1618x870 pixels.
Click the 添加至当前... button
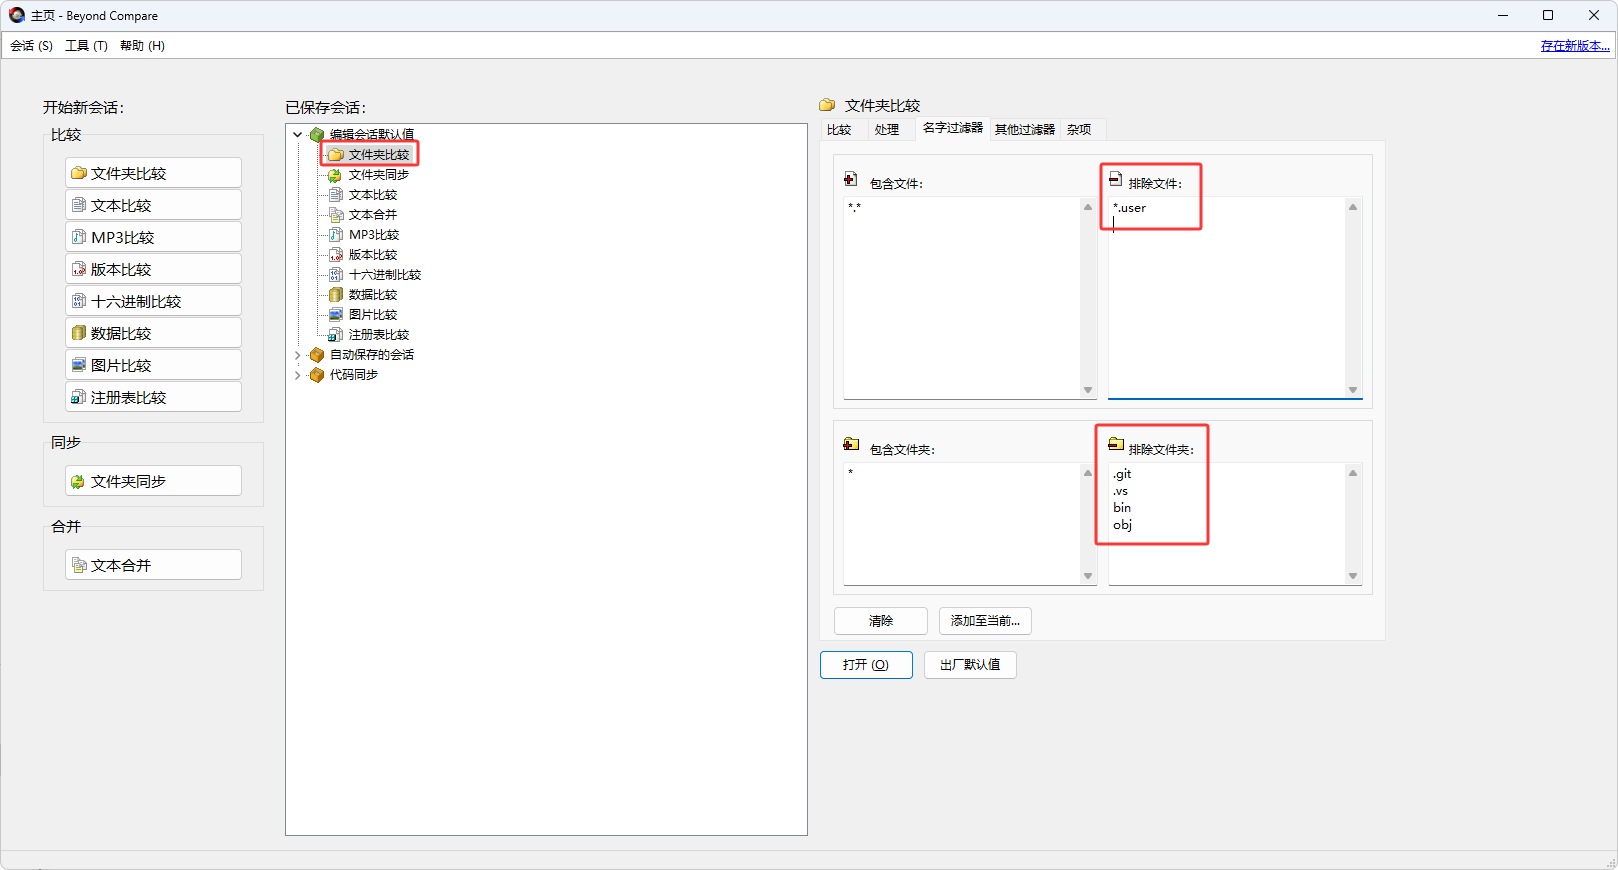tap(985, 621)
